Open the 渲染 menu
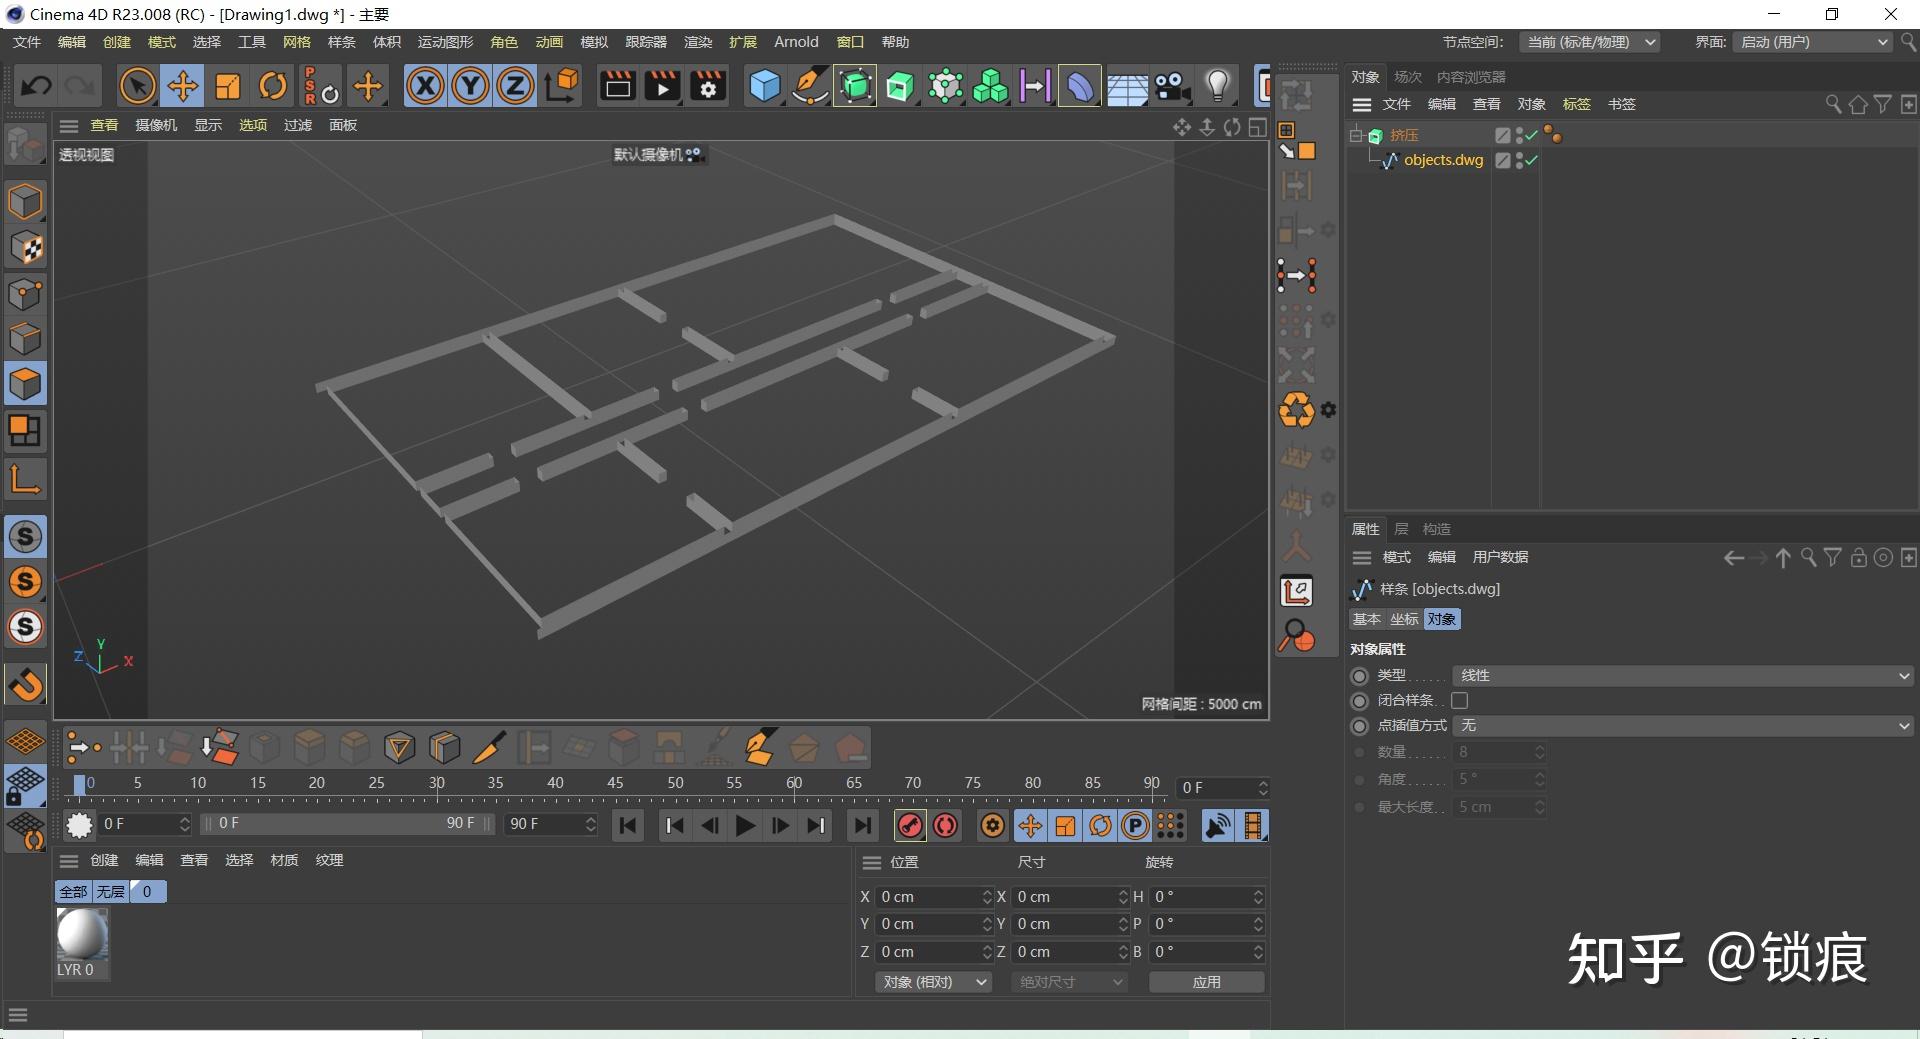The image size is (1920, 1039). coord(697,42)
